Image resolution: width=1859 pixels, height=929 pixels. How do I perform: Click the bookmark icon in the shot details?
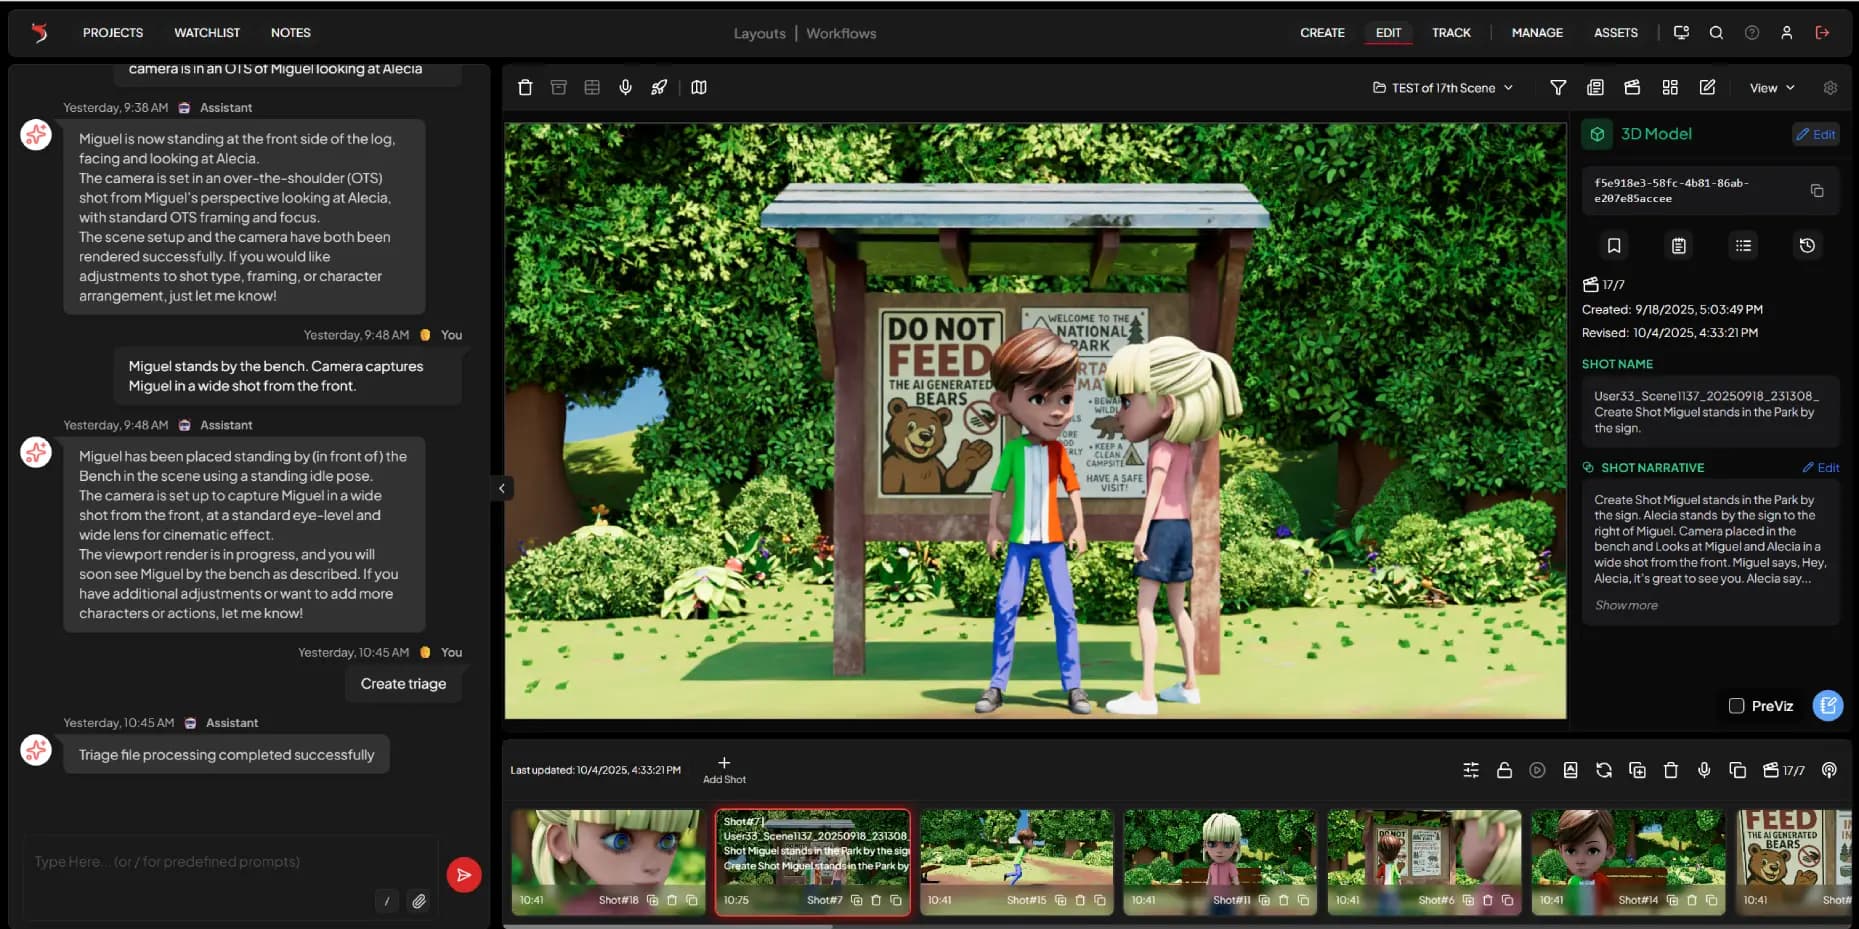pyautogui.click(x=1613, y=246)
